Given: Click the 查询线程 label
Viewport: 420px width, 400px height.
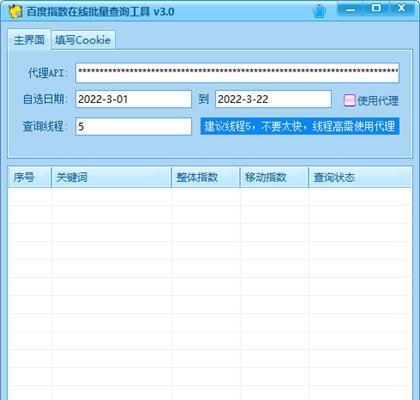Looking at the screenshot, I should (45, 127).
